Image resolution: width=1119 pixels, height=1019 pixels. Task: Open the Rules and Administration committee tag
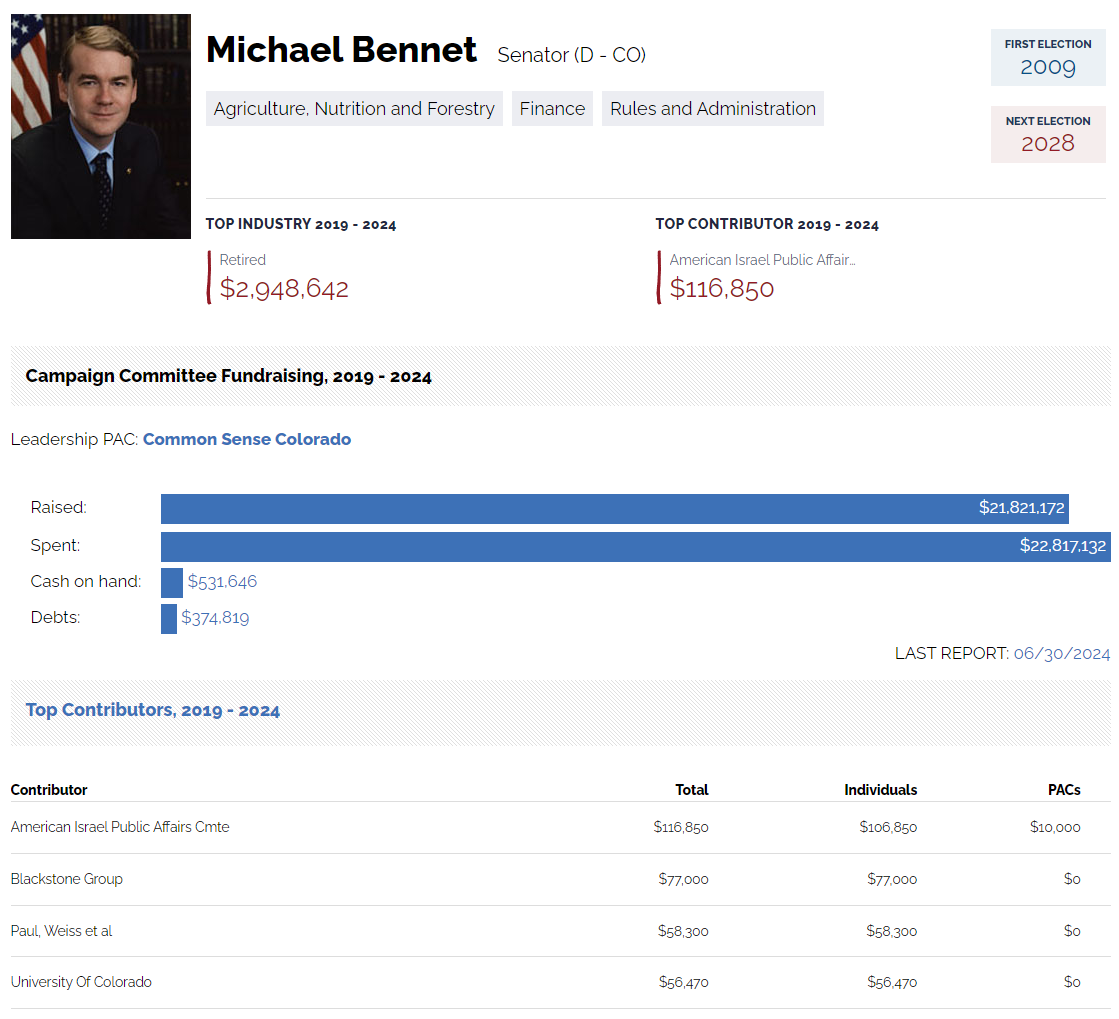point(712,109)
